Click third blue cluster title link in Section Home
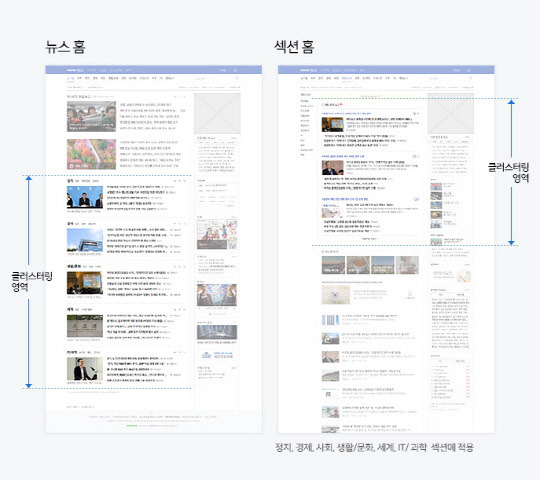 [x=345, y=199]
